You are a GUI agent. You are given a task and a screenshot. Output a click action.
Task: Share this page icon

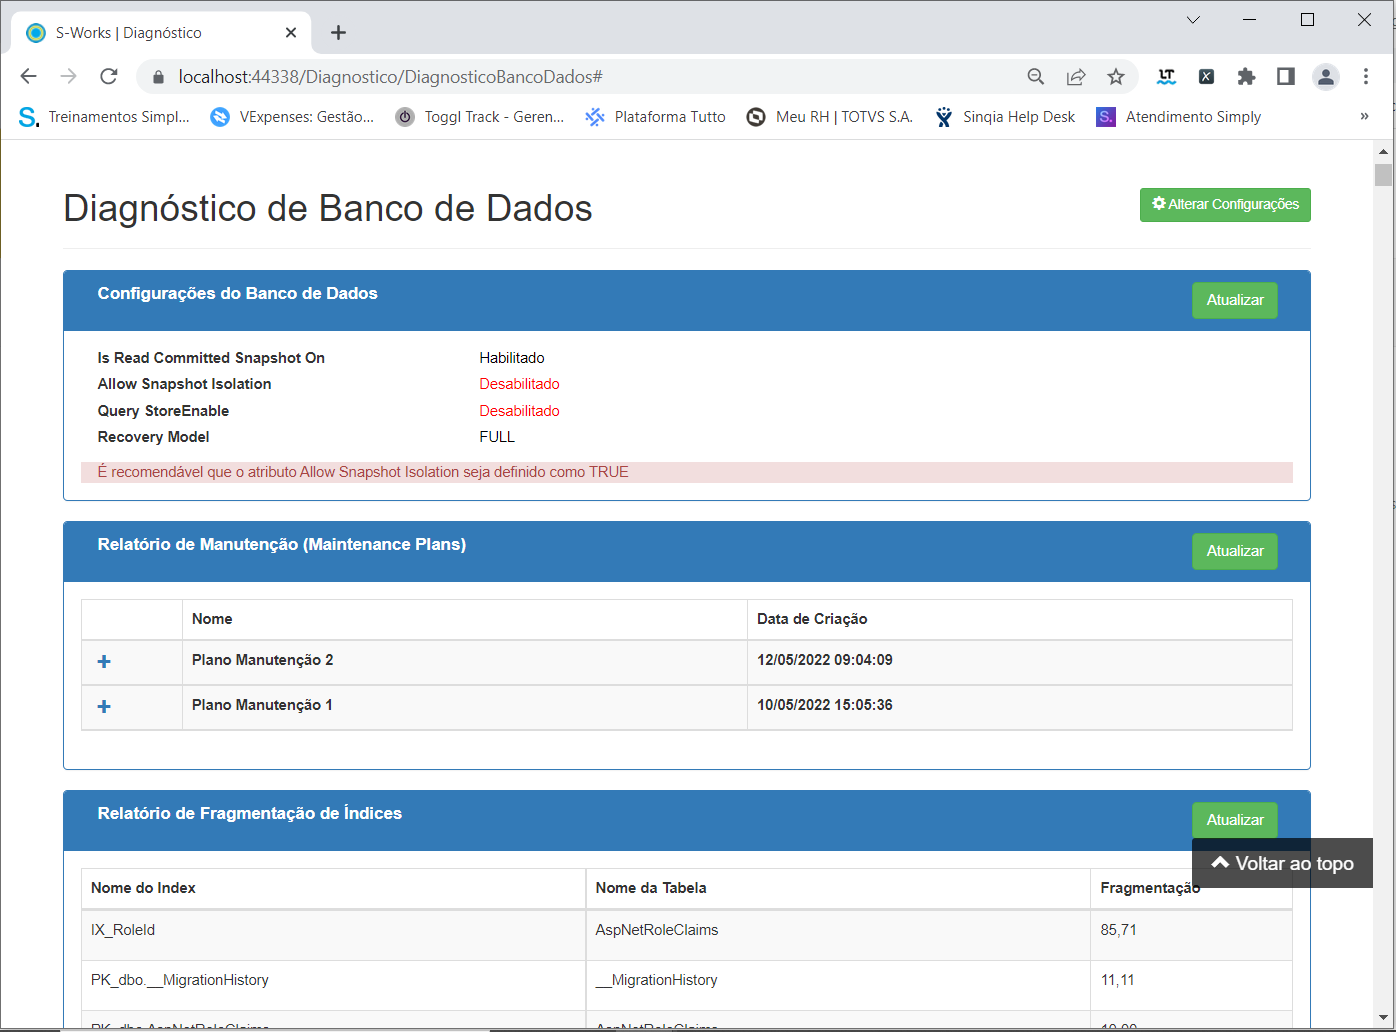[1076, 77]
